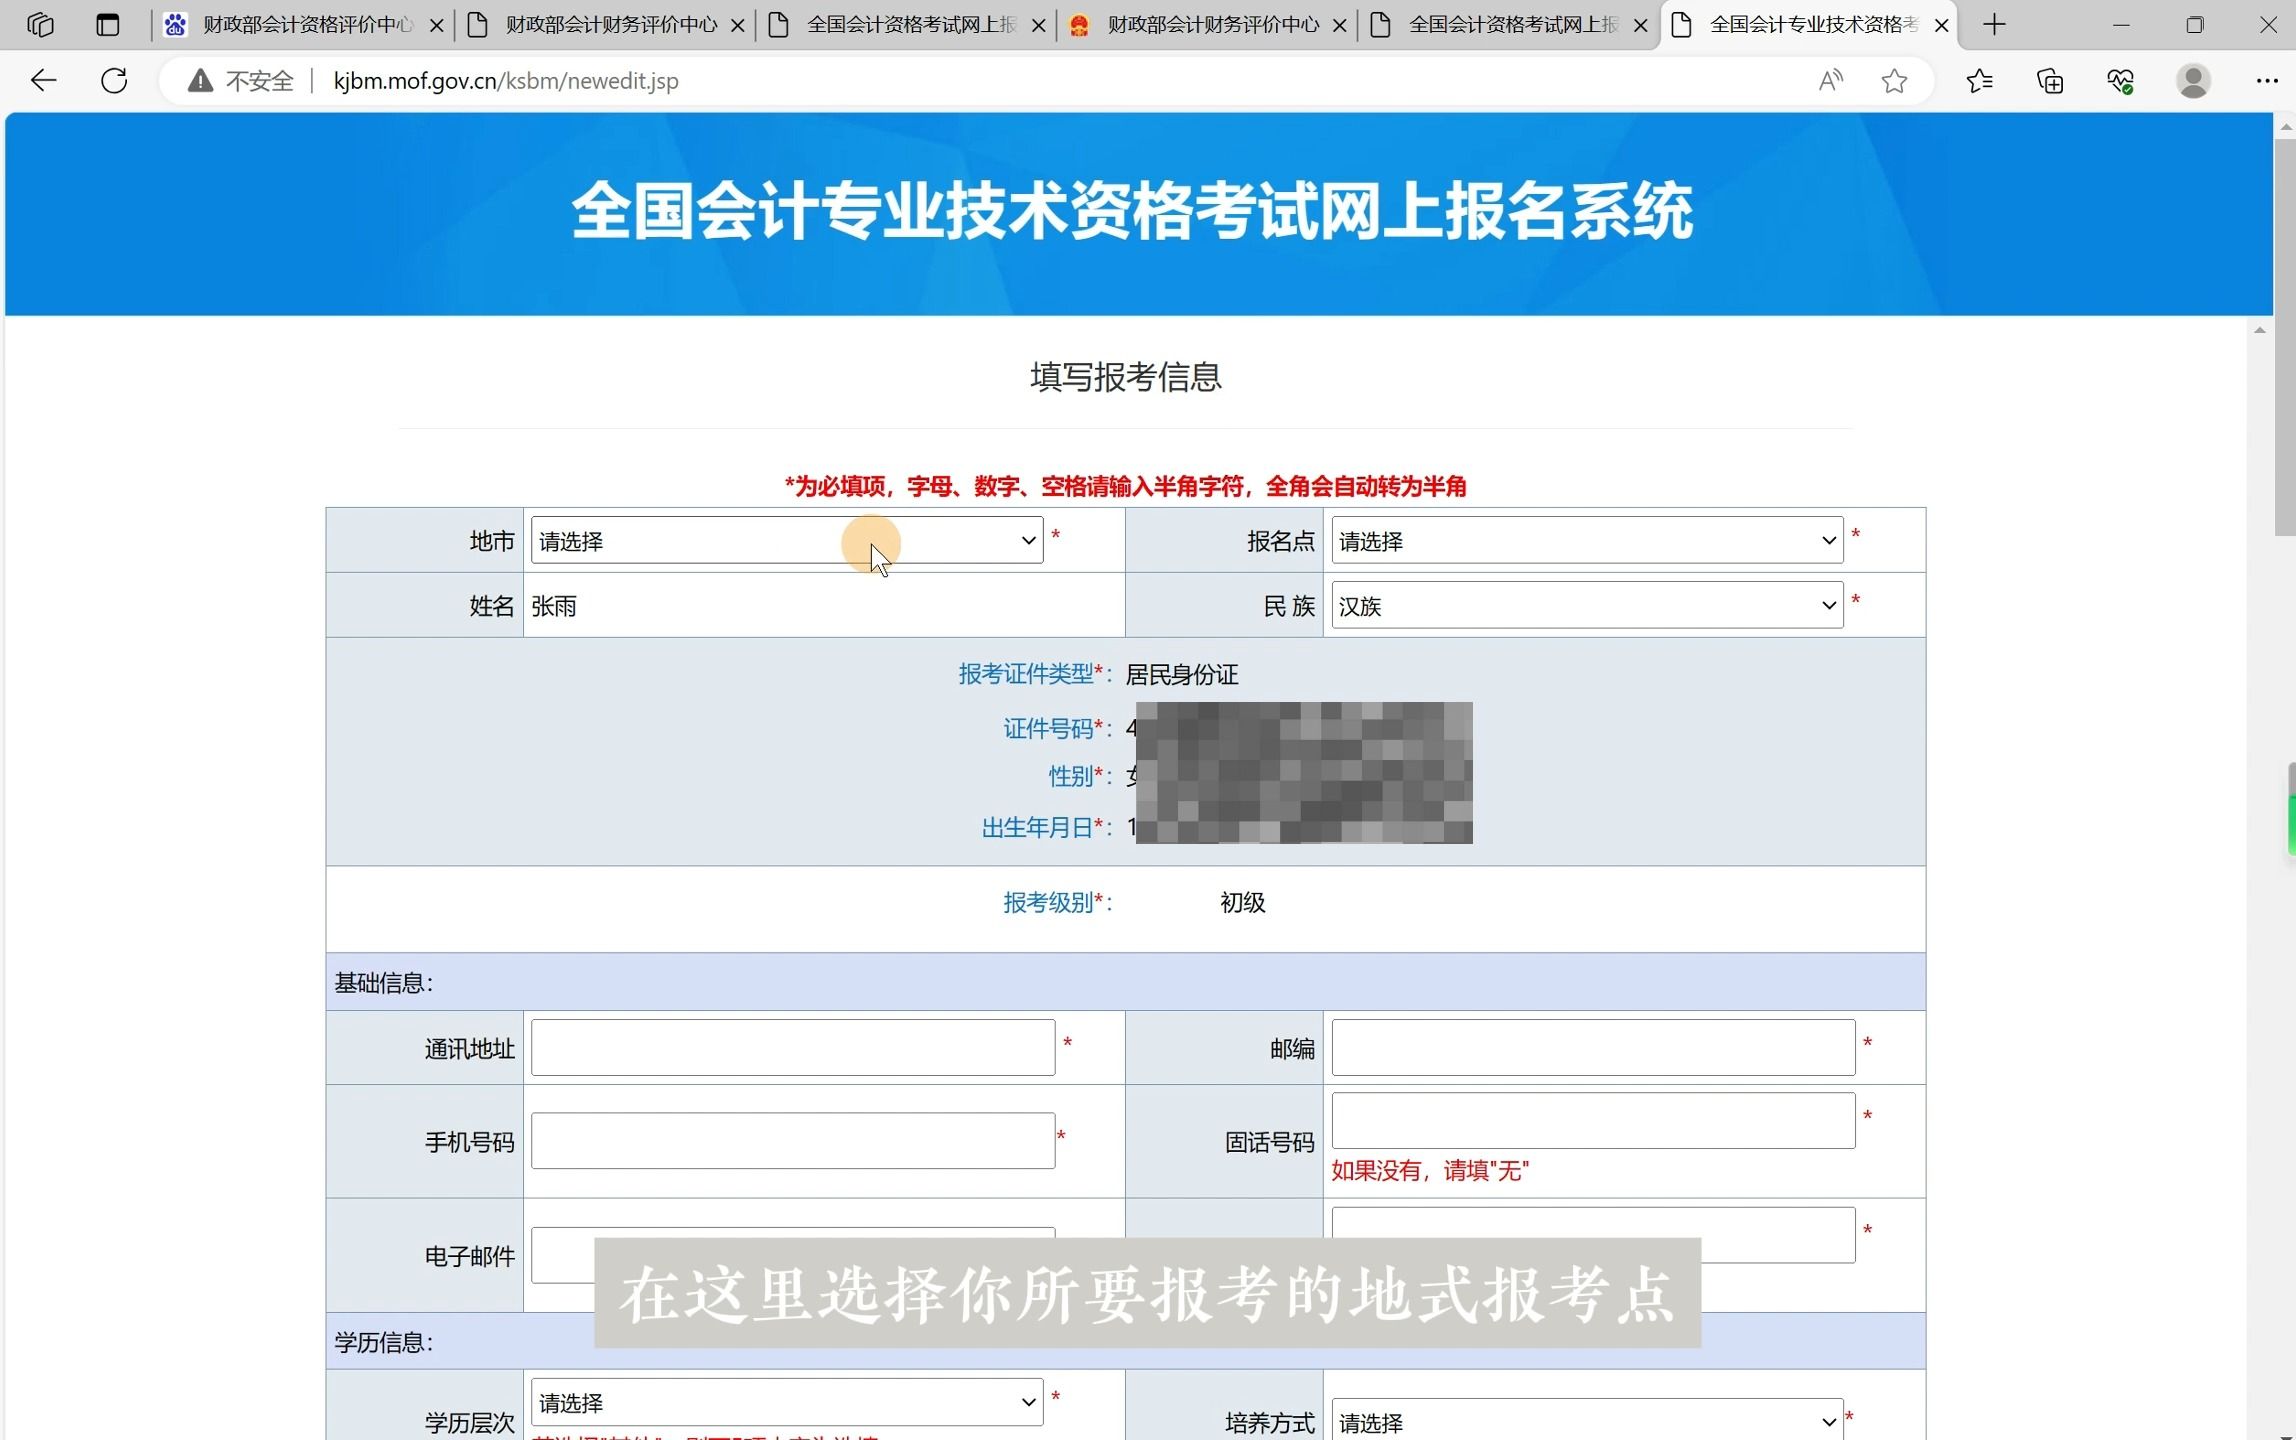Click the 全国会计专业技术资格考试网上报名系统 banner title
Screen dimensions: 2296x1440
pyautogui.click(x=1132, y=211)
